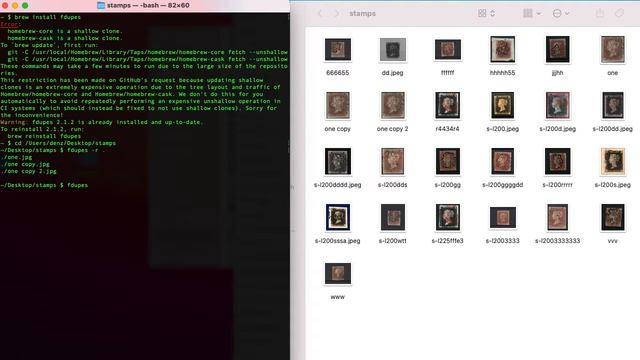This screenshot has height=360, width=640.
Task: Select the s-l200ggggdd file
Action: point(502,161)
